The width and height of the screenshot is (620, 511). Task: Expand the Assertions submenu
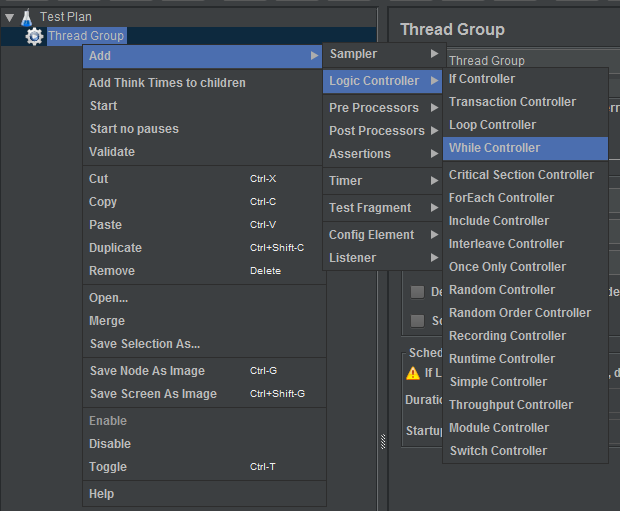point(382,153)
